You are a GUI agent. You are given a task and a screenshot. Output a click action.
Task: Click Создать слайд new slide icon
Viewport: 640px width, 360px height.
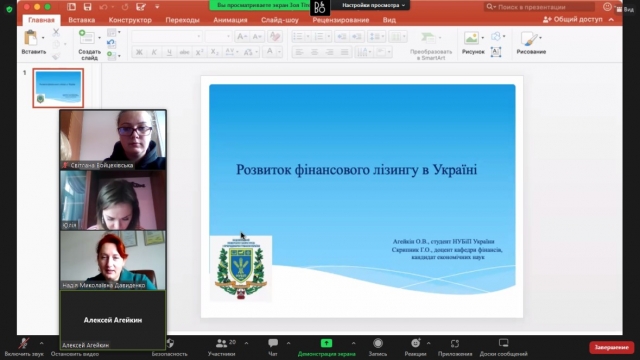pyautogui.click(x=87, y=37)
